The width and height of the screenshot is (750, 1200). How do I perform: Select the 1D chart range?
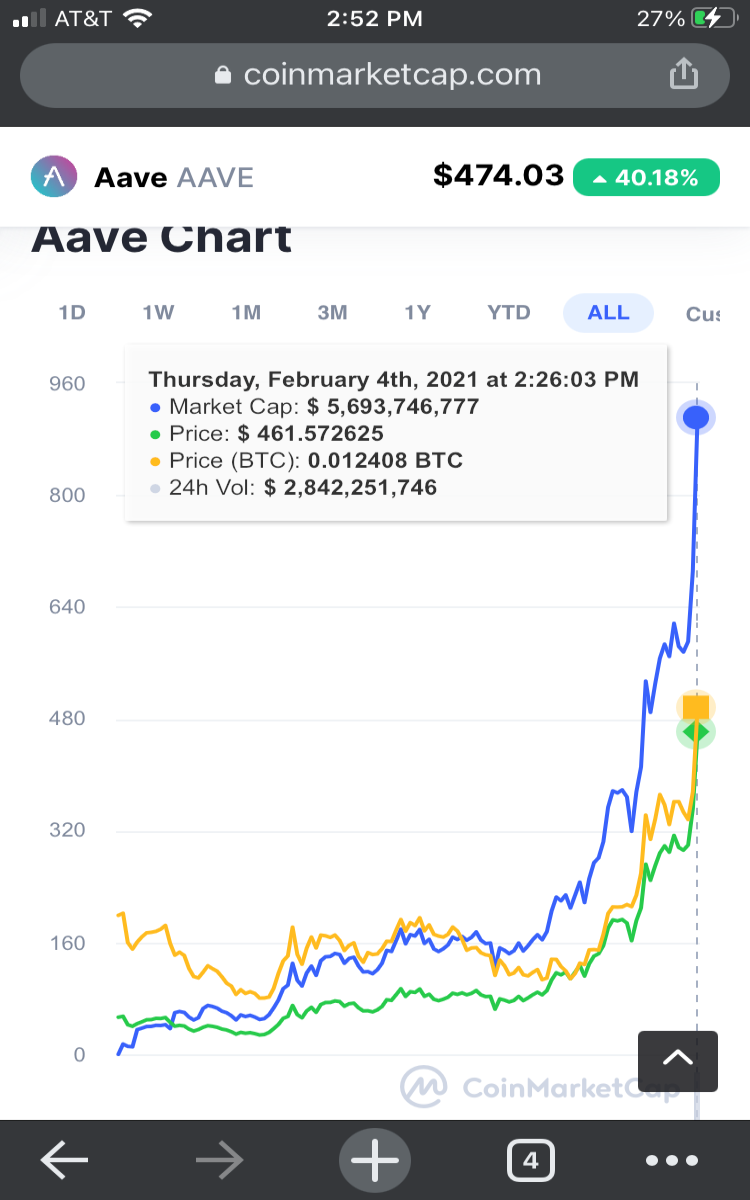click(72, 313)
